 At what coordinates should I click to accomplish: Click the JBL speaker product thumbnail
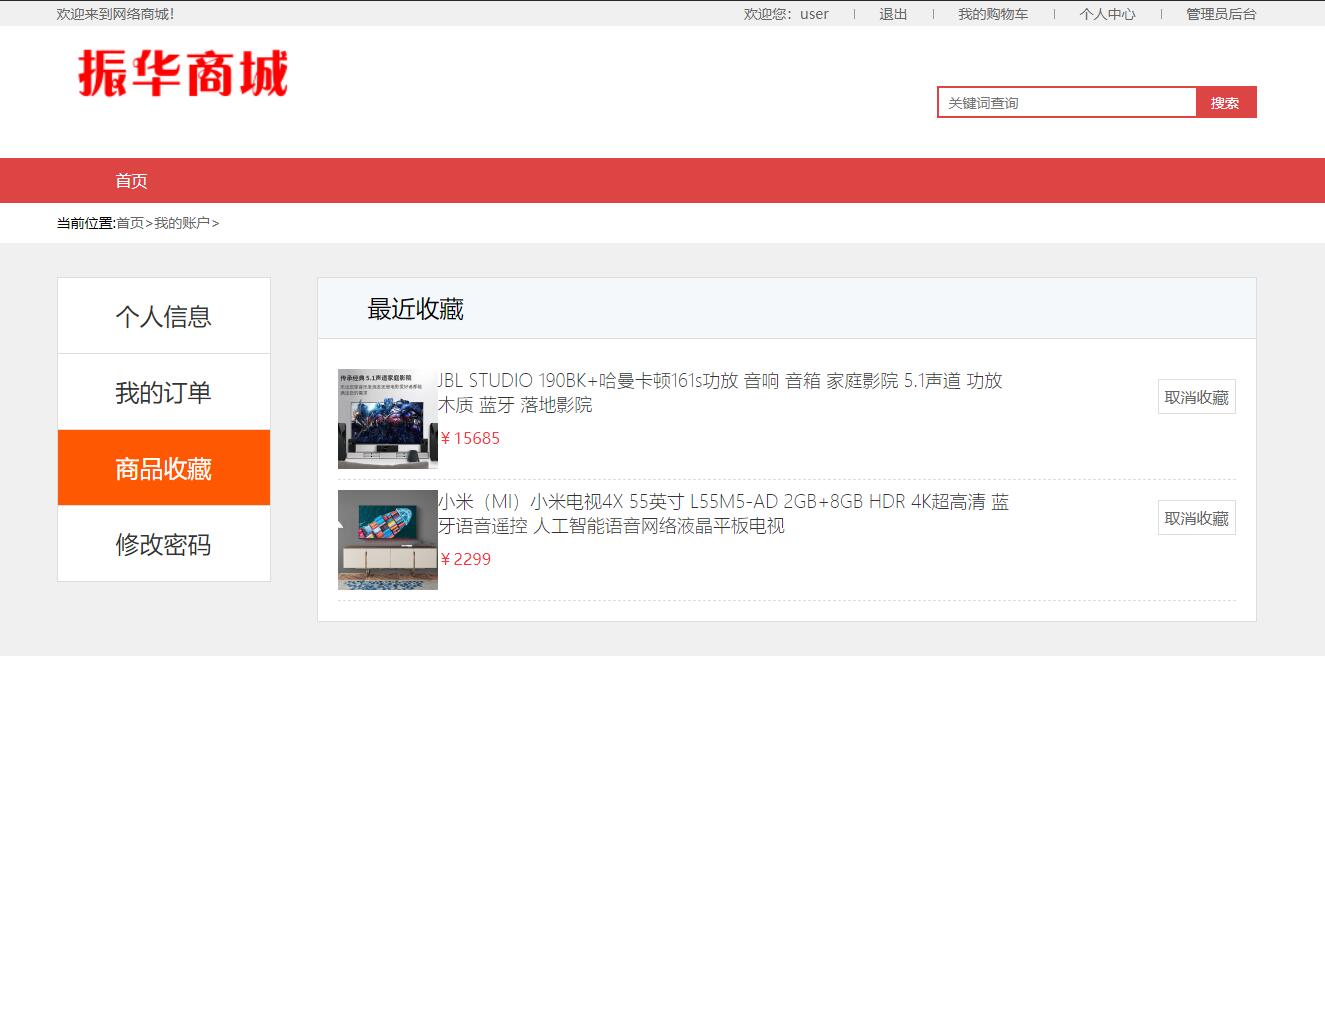pyautogui.click(x=387, y=418)
